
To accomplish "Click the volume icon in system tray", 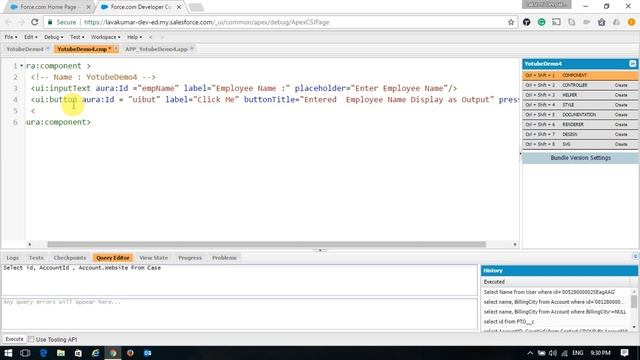I will pos(553,353).
